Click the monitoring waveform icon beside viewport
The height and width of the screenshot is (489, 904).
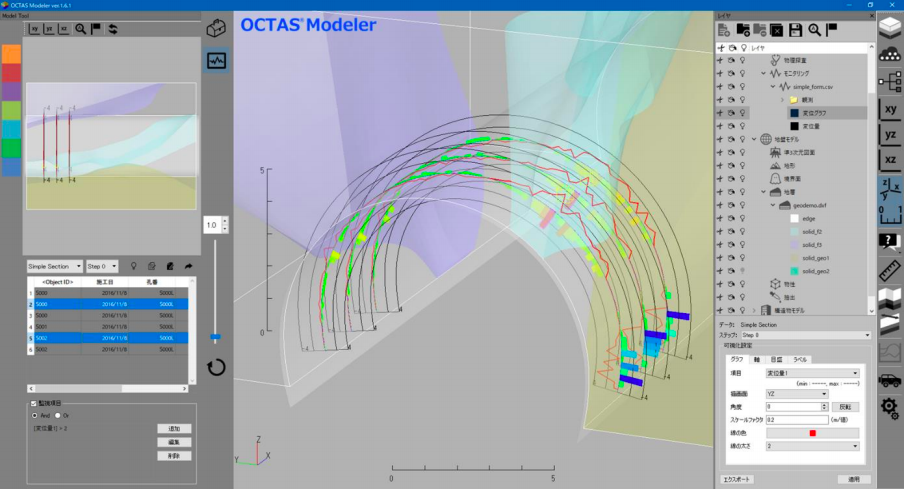216,60
